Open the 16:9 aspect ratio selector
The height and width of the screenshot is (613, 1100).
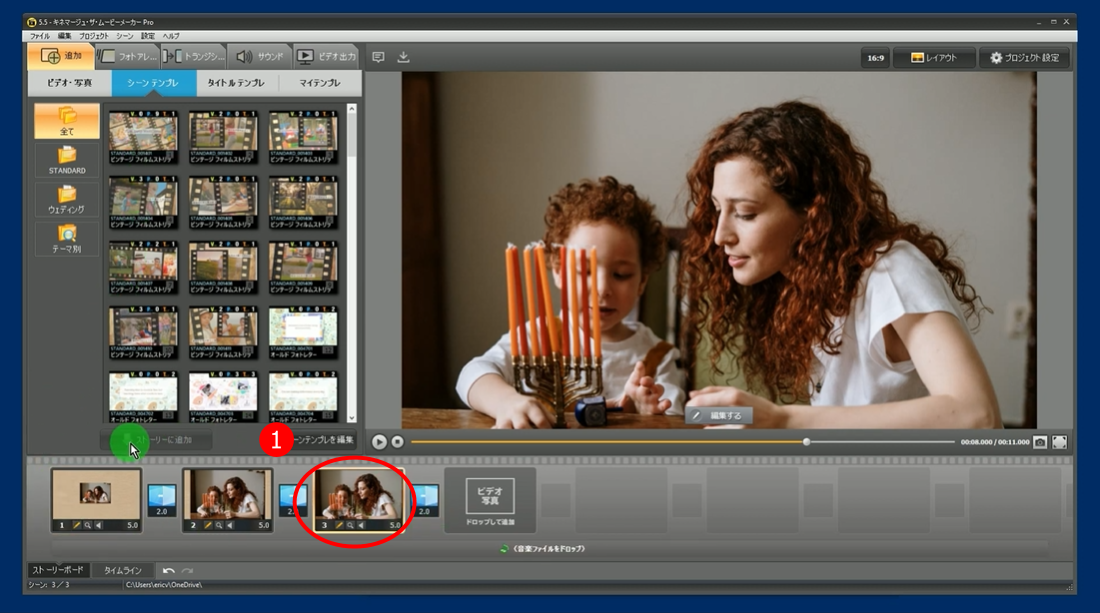875,58
